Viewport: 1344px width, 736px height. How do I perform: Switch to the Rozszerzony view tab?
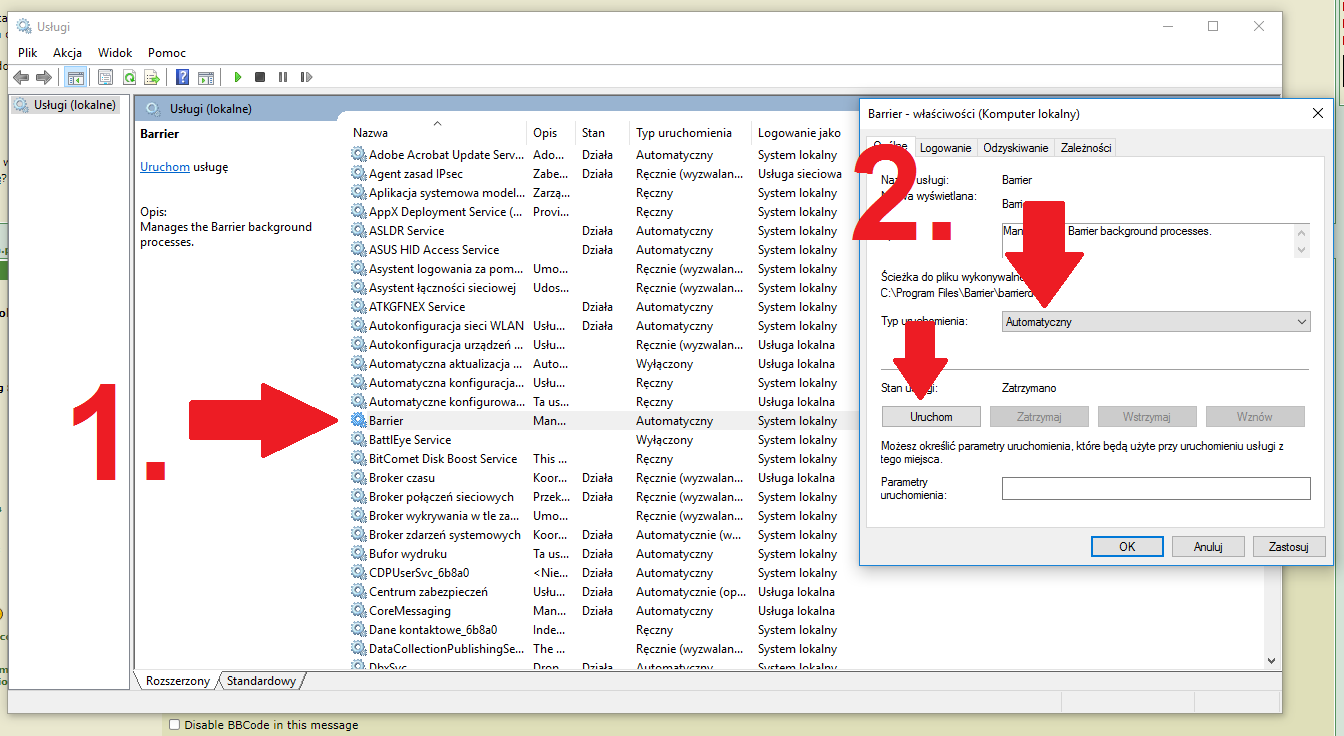[x=178, y=681]
